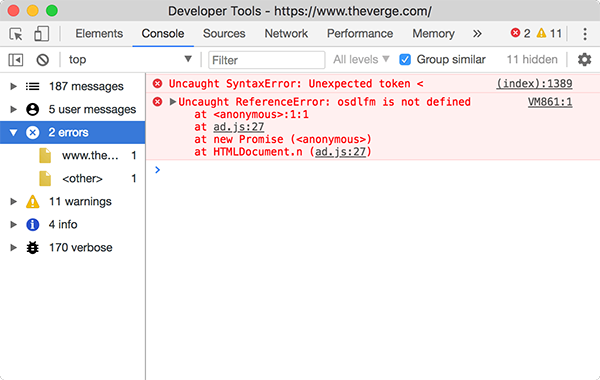600x380 pixels.
Task: Open the Network tab
Action: pos(286,34)
